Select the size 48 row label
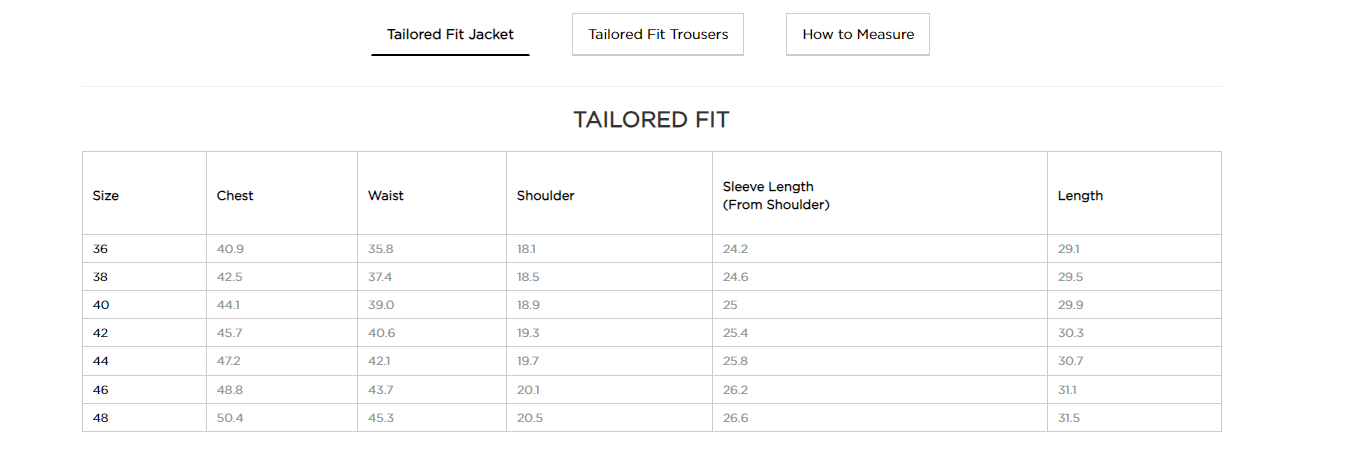 coord(101,418)
